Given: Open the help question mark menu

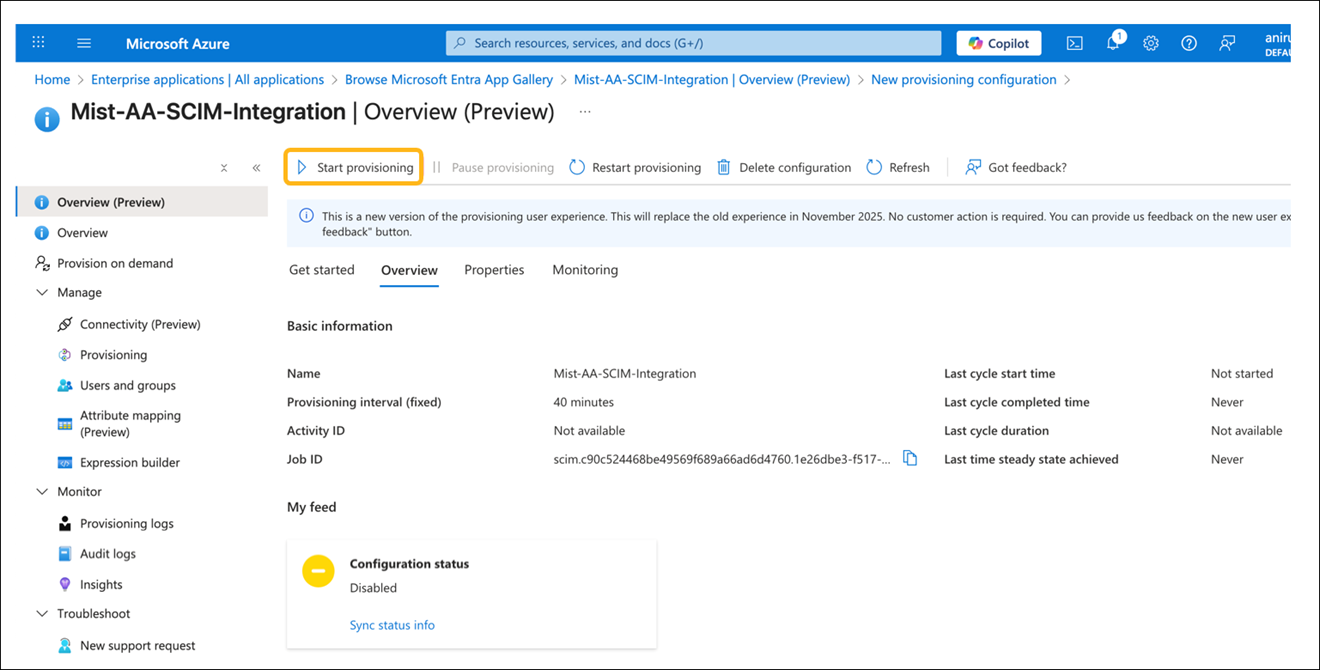Looking at the screenshot, I should coord(1188,43).
